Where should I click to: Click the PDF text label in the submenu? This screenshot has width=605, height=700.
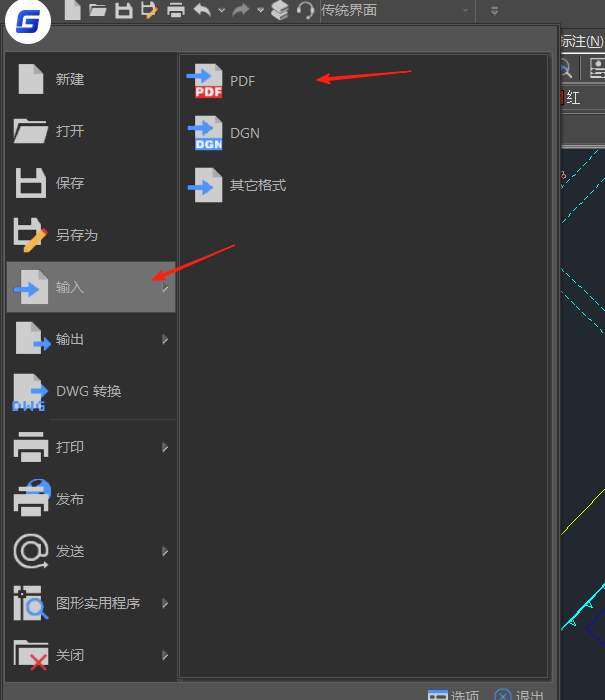pyautogui.click(x=242, y=81)
